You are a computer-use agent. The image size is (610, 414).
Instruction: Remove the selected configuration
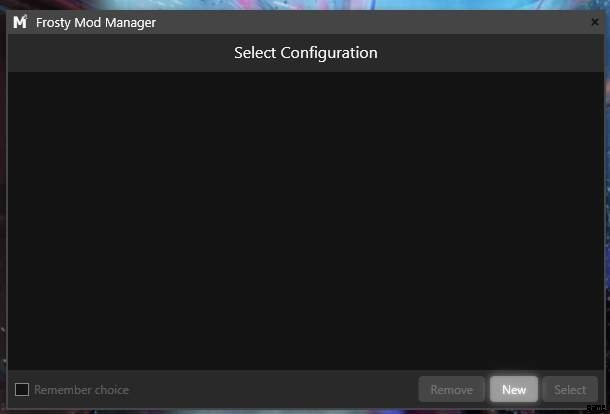point(451,390)
